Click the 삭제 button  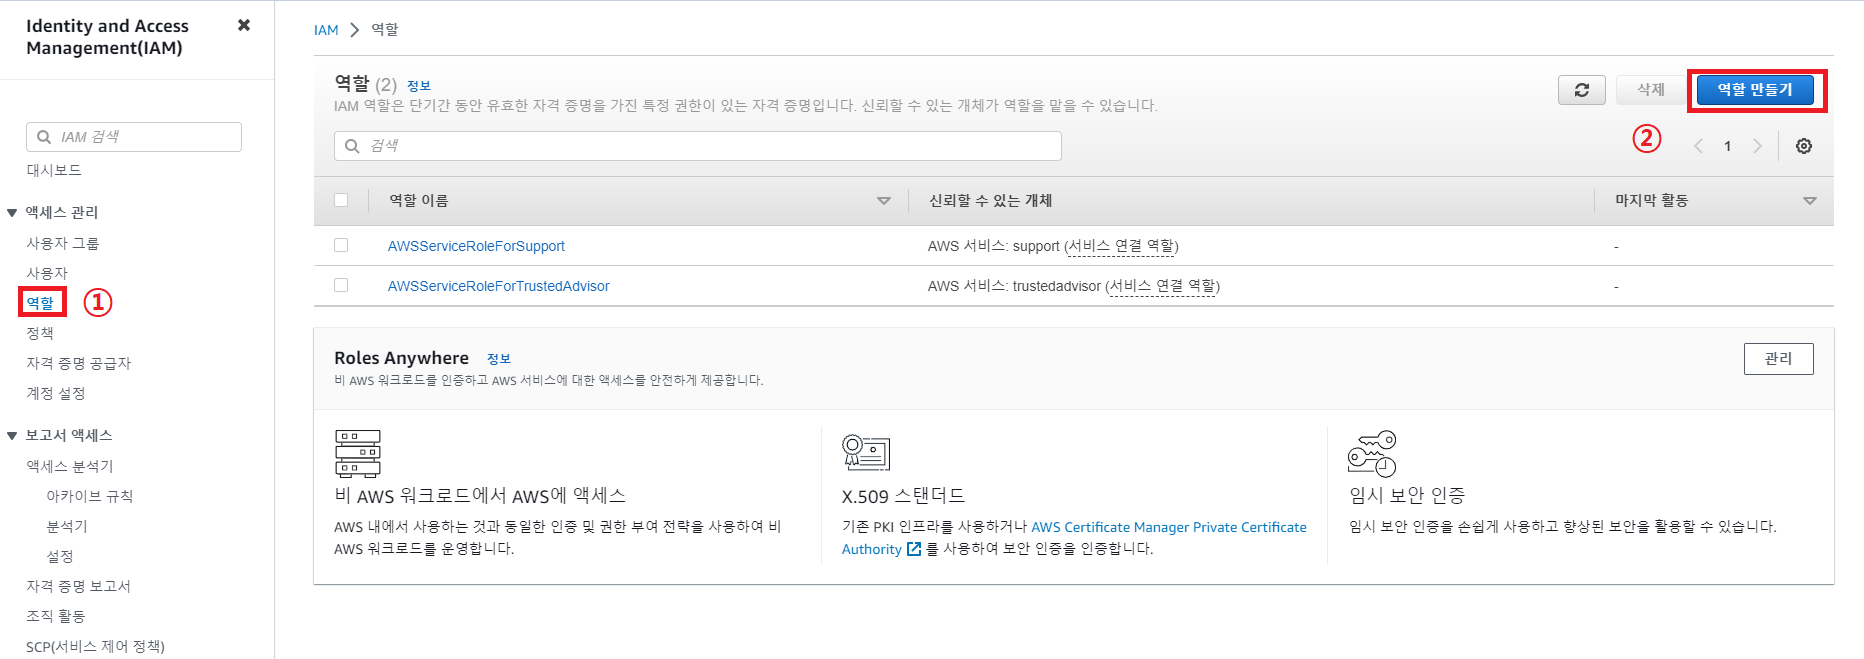point(1651,90)
